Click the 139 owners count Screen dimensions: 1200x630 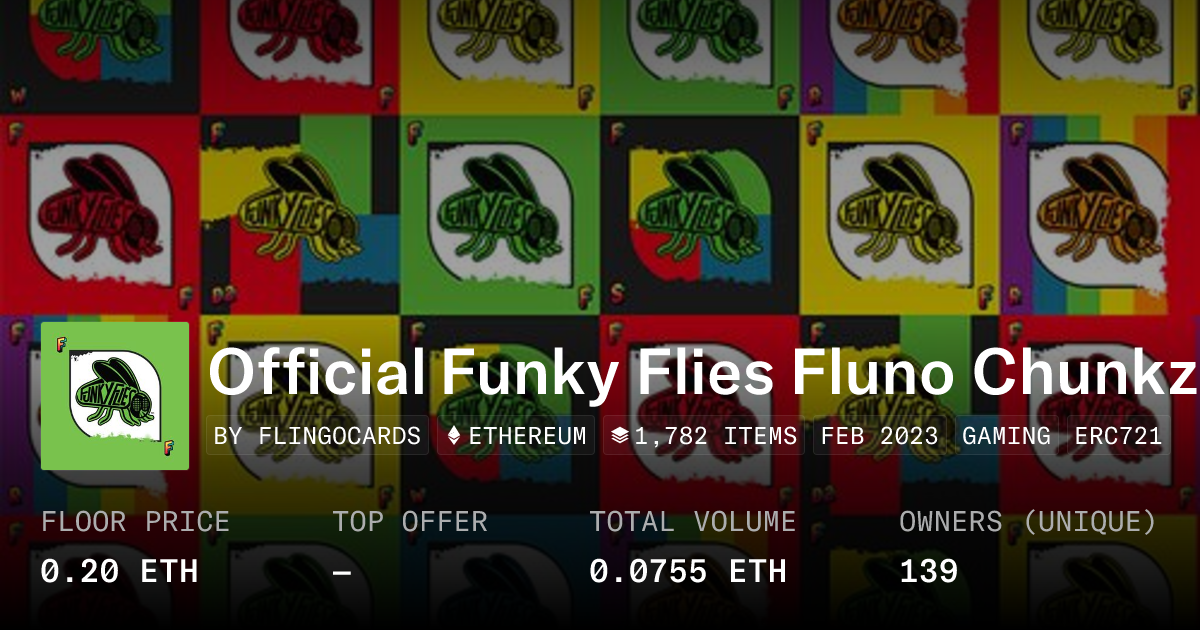929,572
